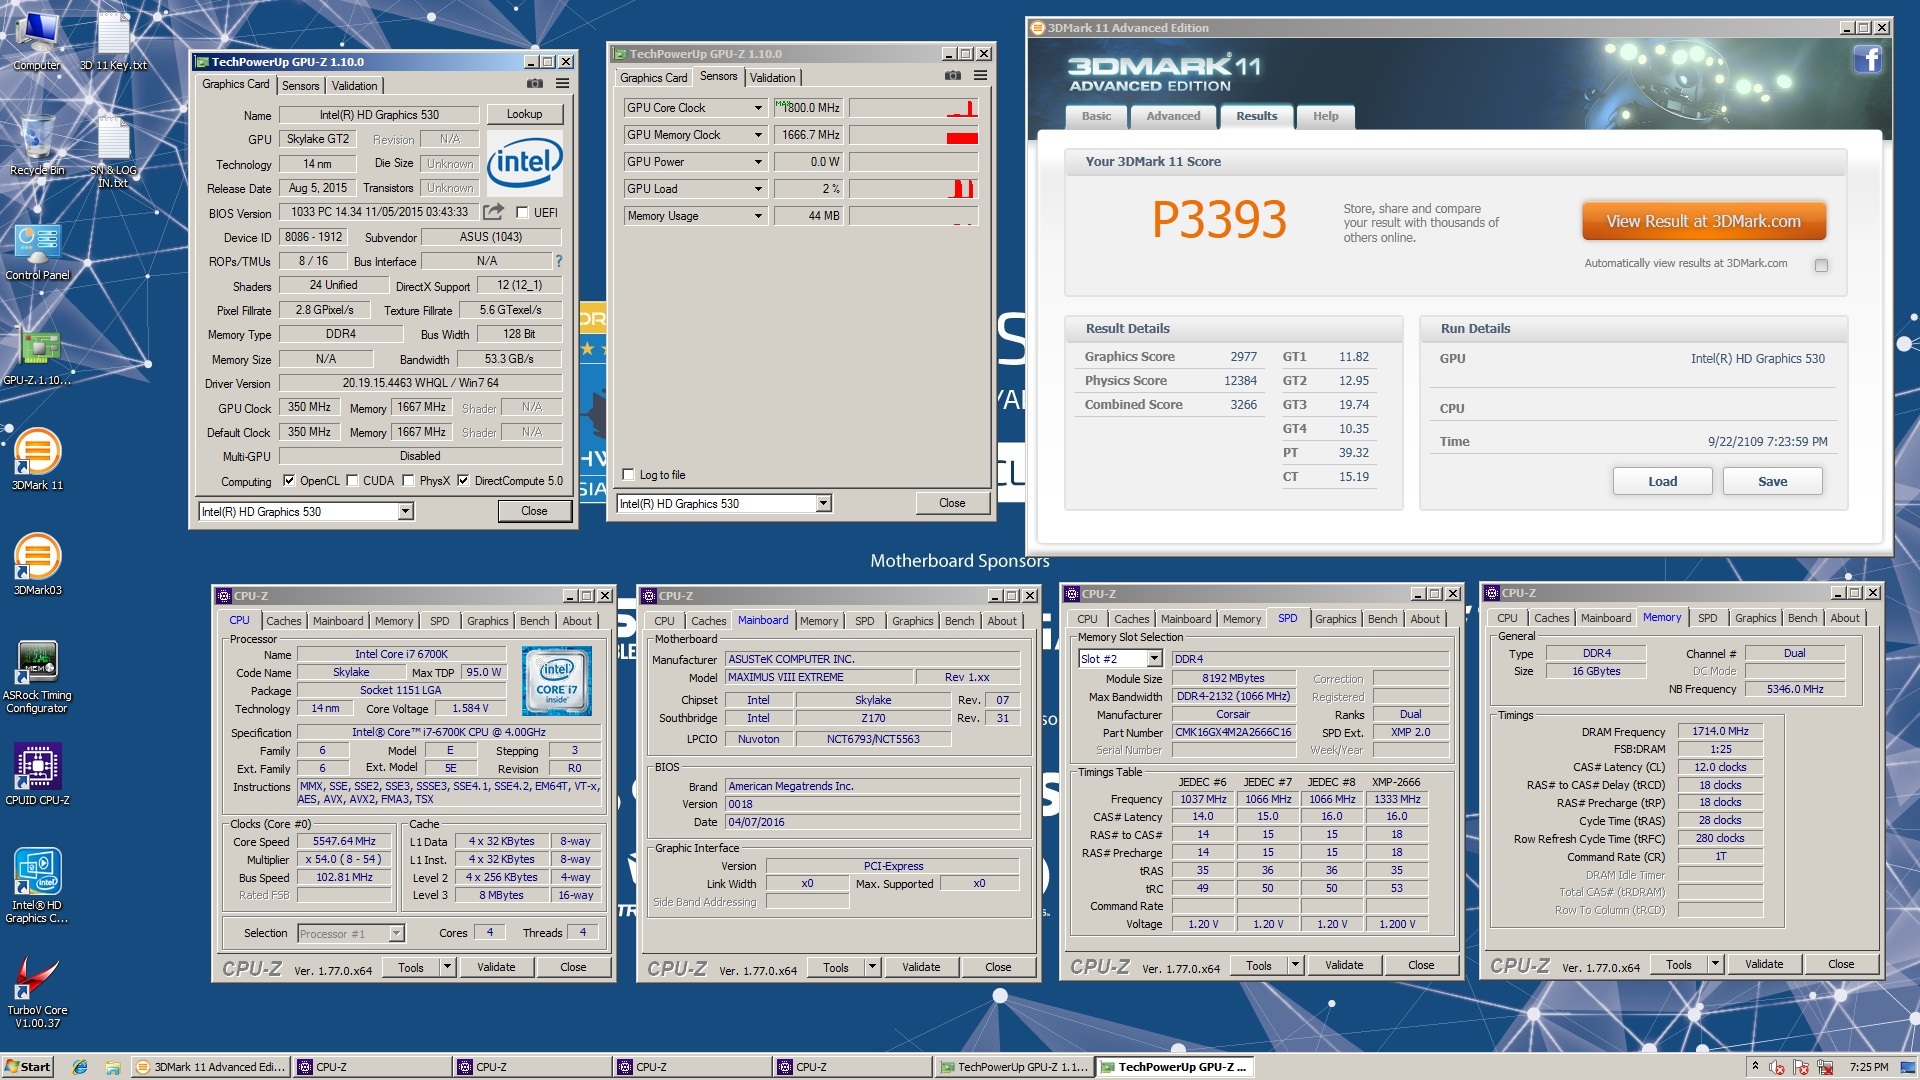The height and width of the screenshot is (1080, 1920).
Task: Launch TurboV Core V1.00.37 shortcut
Action: tap(37, 992)
